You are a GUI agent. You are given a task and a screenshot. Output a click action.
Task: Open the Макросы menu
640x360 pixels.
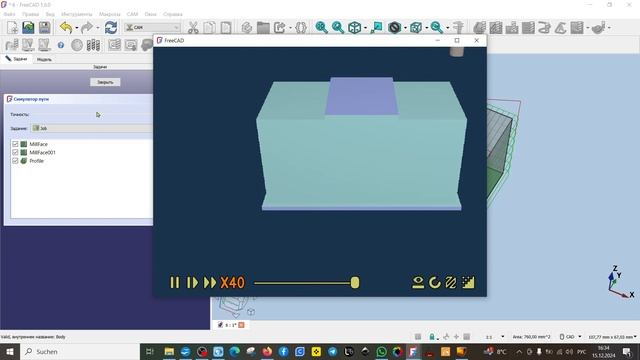[x=109, y=14]
